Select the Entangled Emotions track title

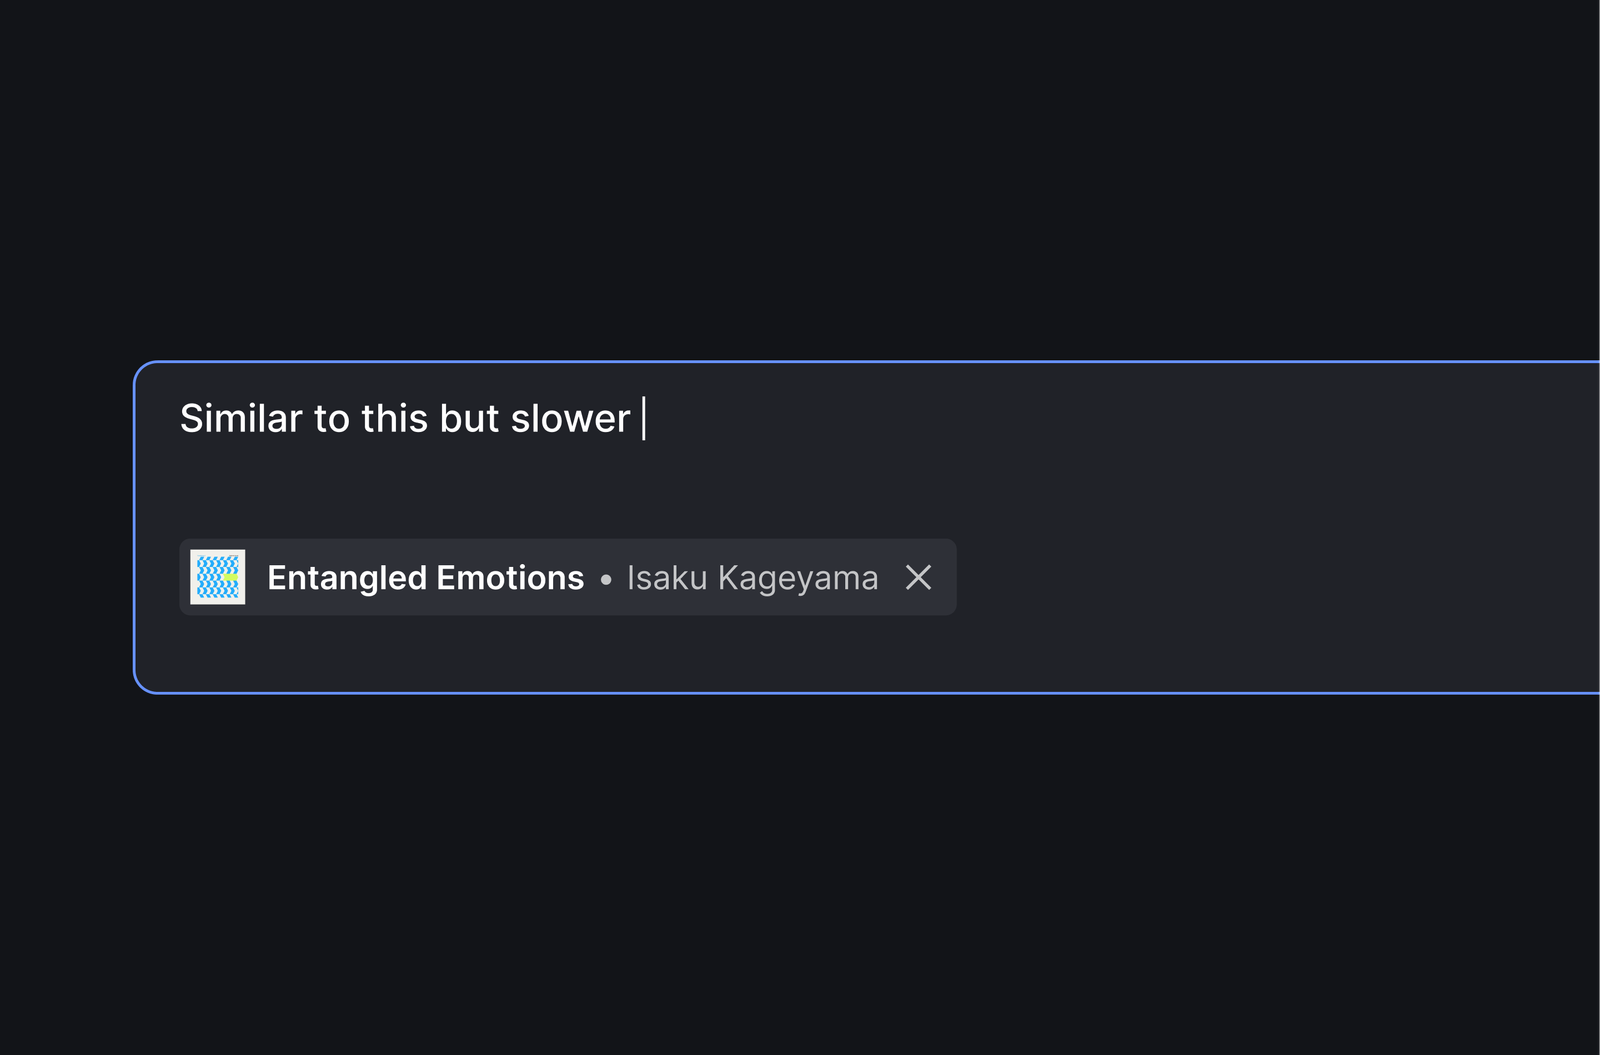tap(425, 578)
